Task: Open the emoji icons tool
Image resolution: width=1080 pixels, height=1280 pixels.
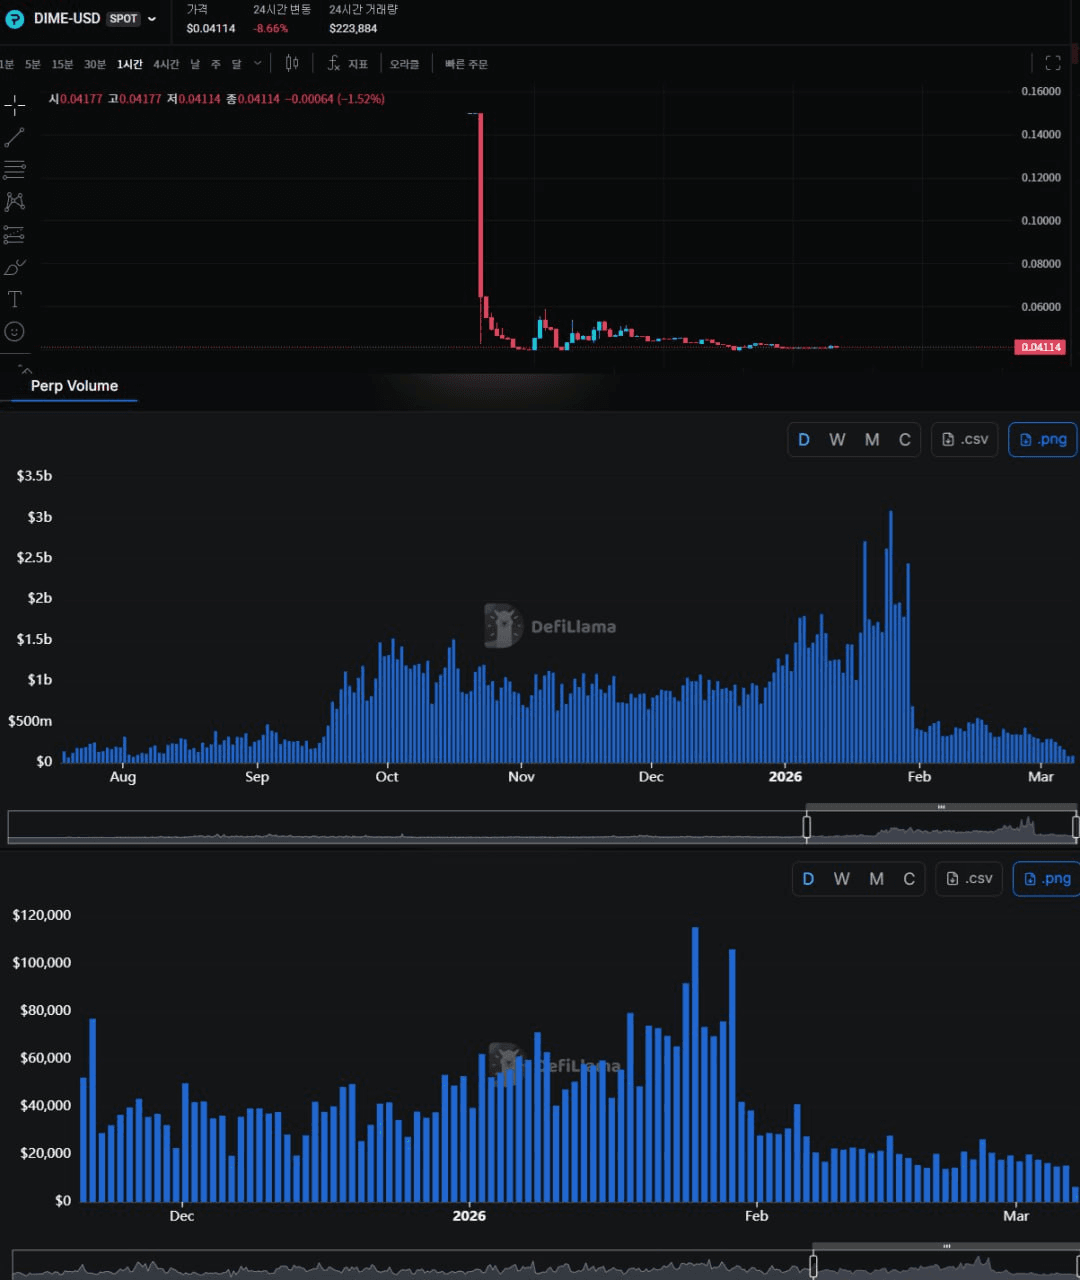Action: pyautogui.click(x=14, y=331)
